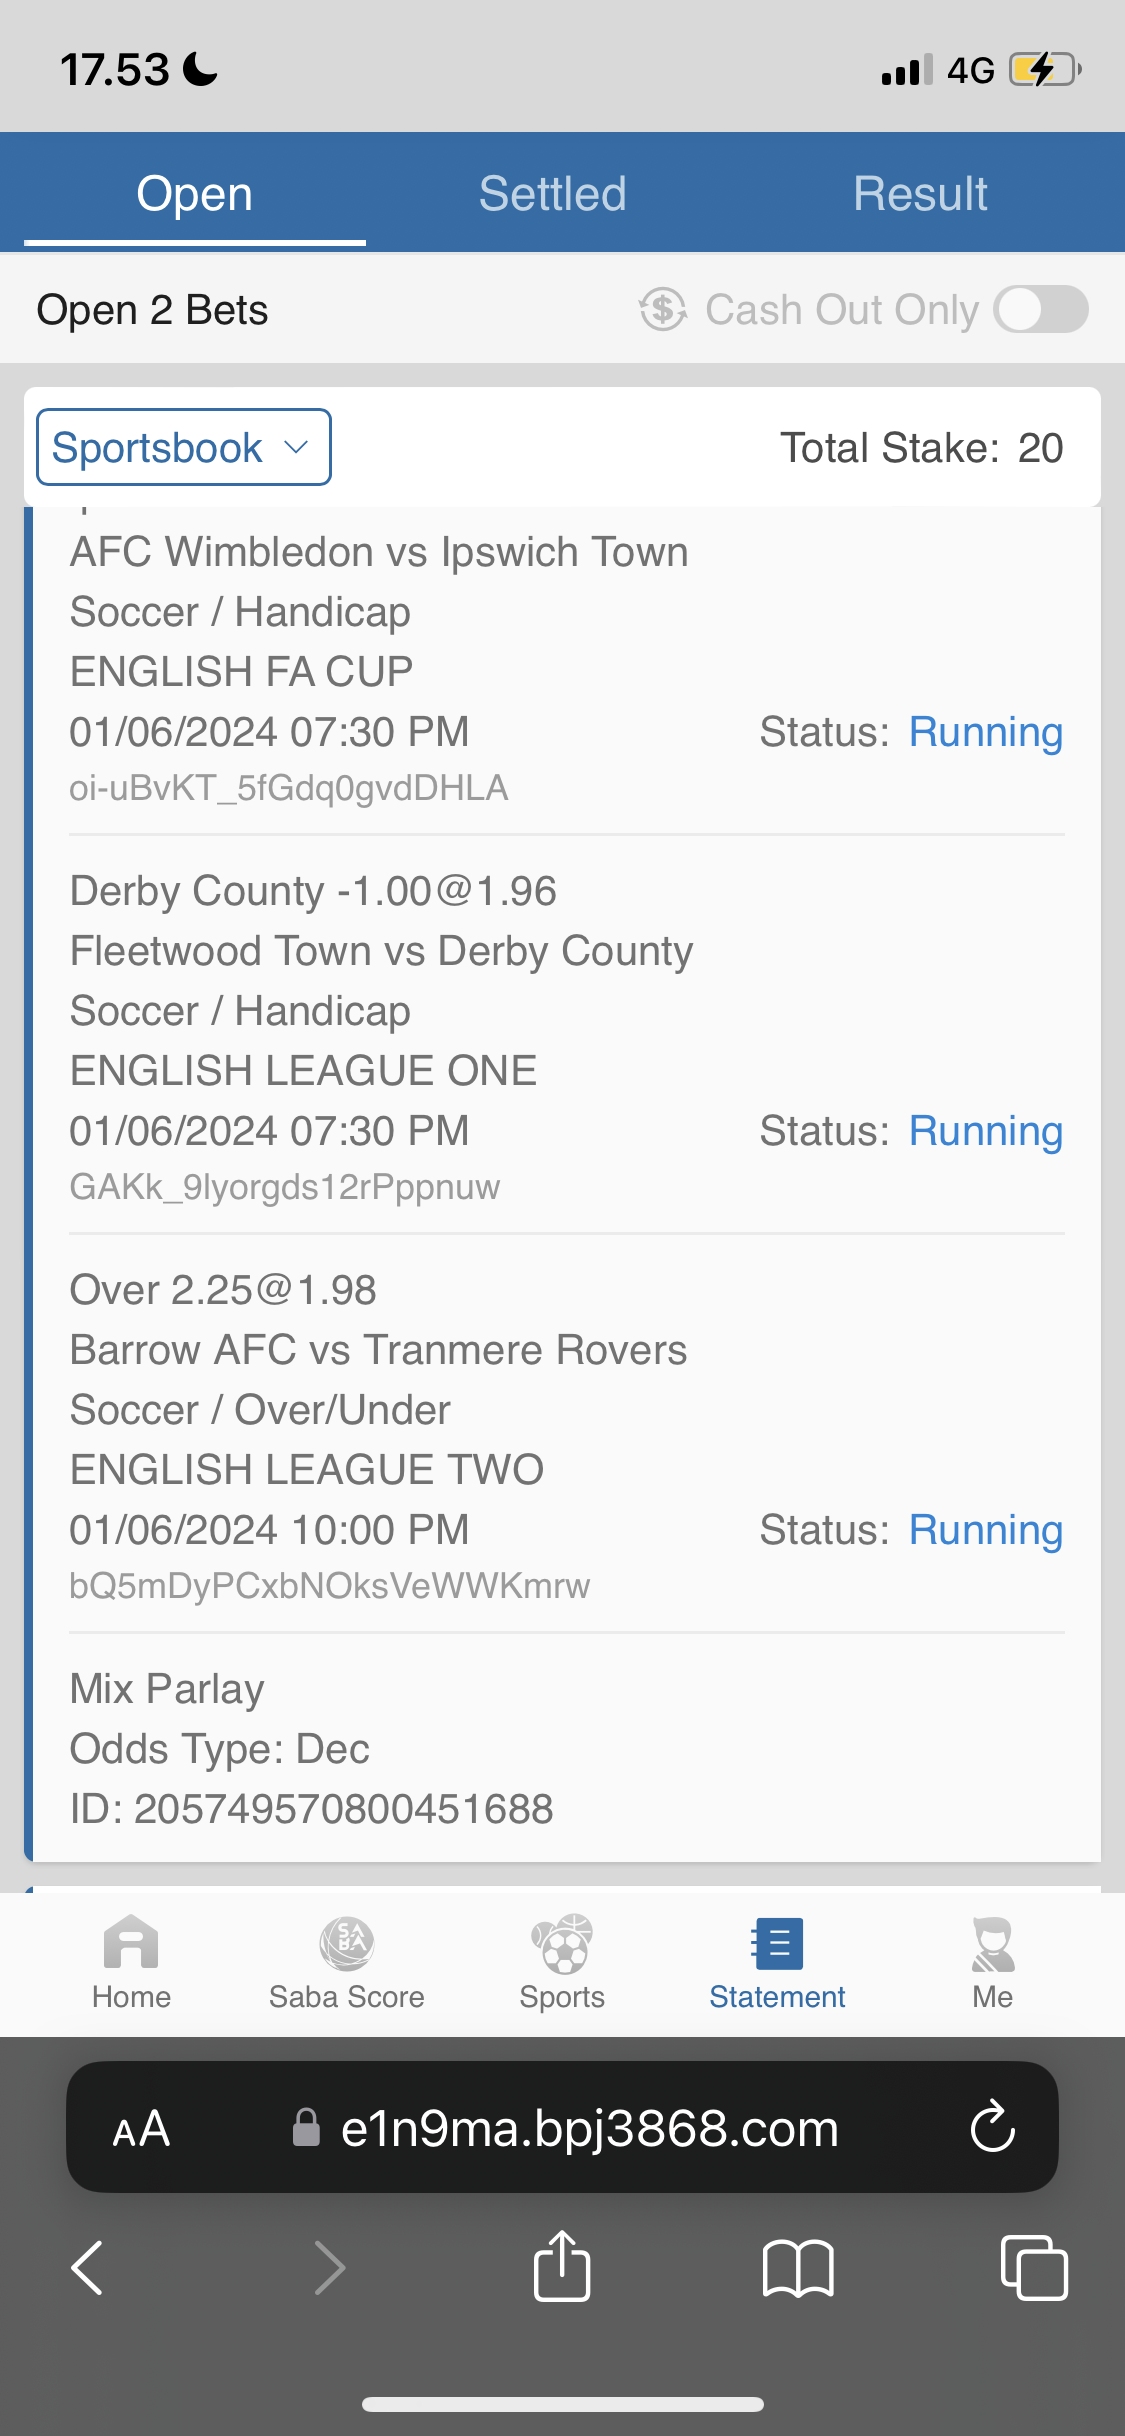Tap the Cash Out Only dollar icon
This screenshot has width=1125, height=2436.
tap(663, 309)
